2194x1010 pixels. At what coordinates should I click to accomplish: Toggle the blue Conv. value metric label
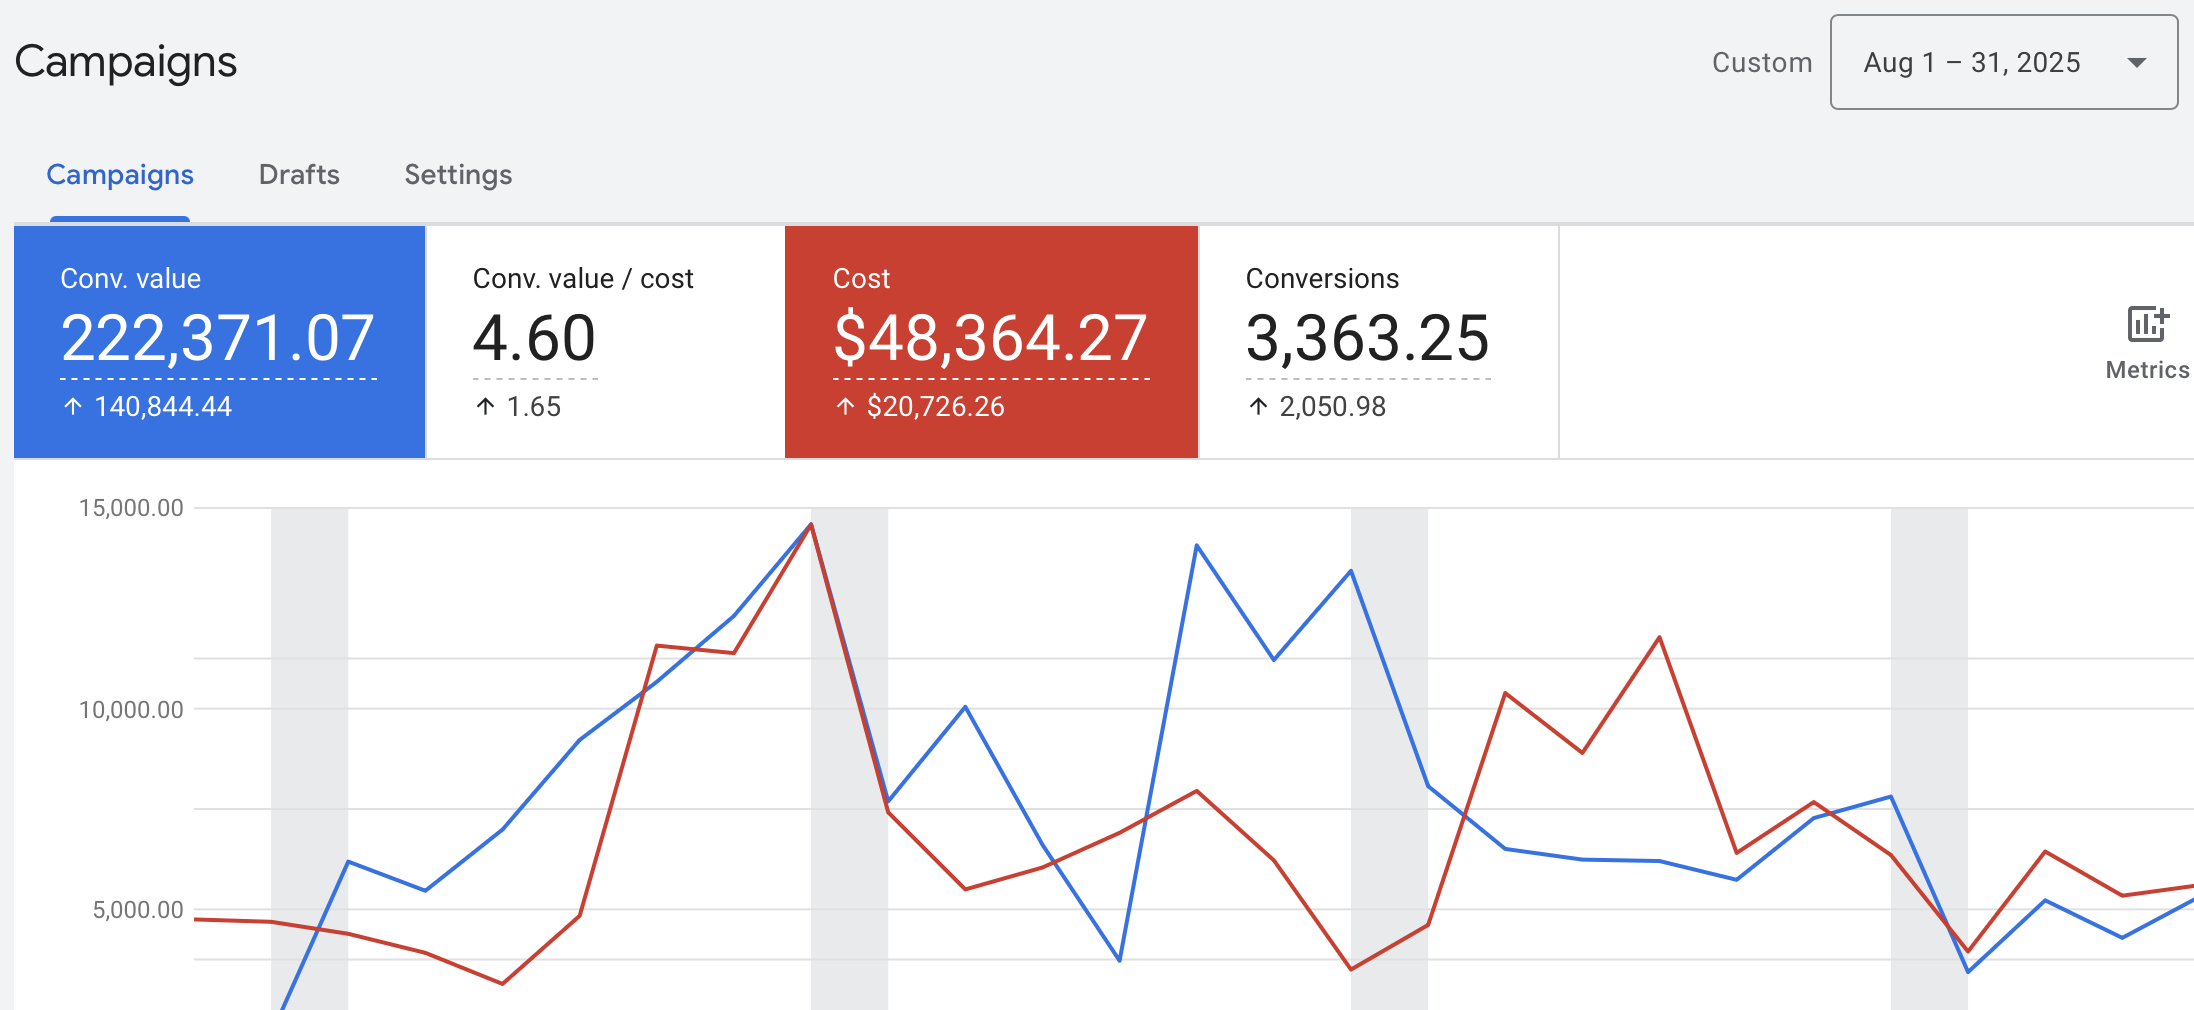pos(130,279)
